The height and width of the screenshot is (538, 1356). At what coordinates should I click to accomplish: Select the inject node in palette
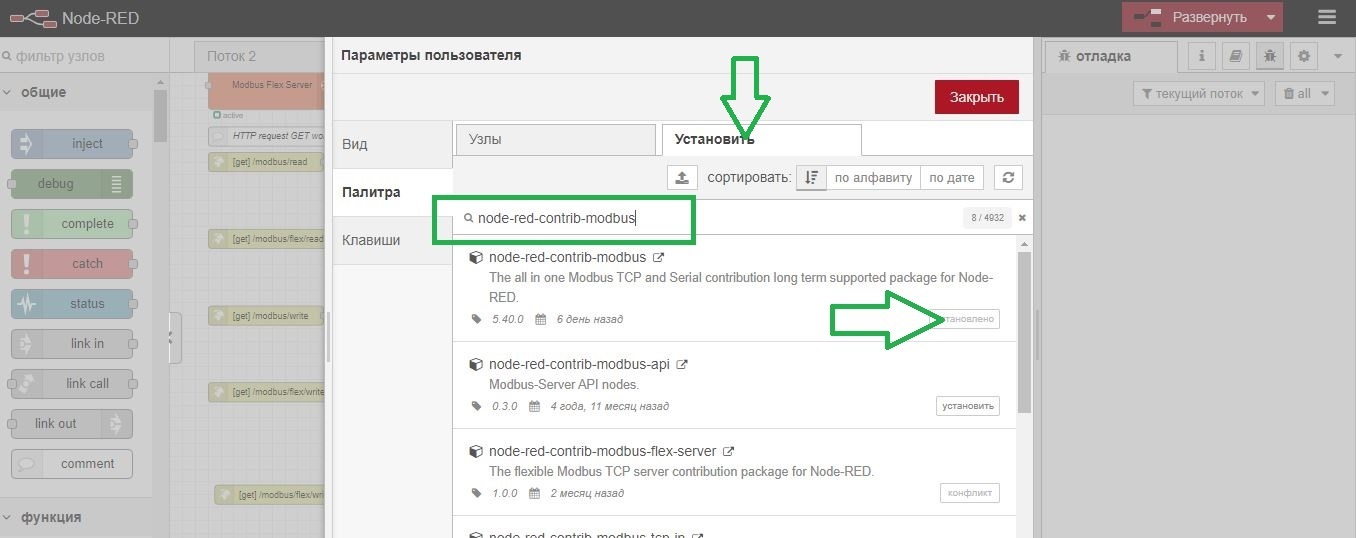[x=72, y=144]
